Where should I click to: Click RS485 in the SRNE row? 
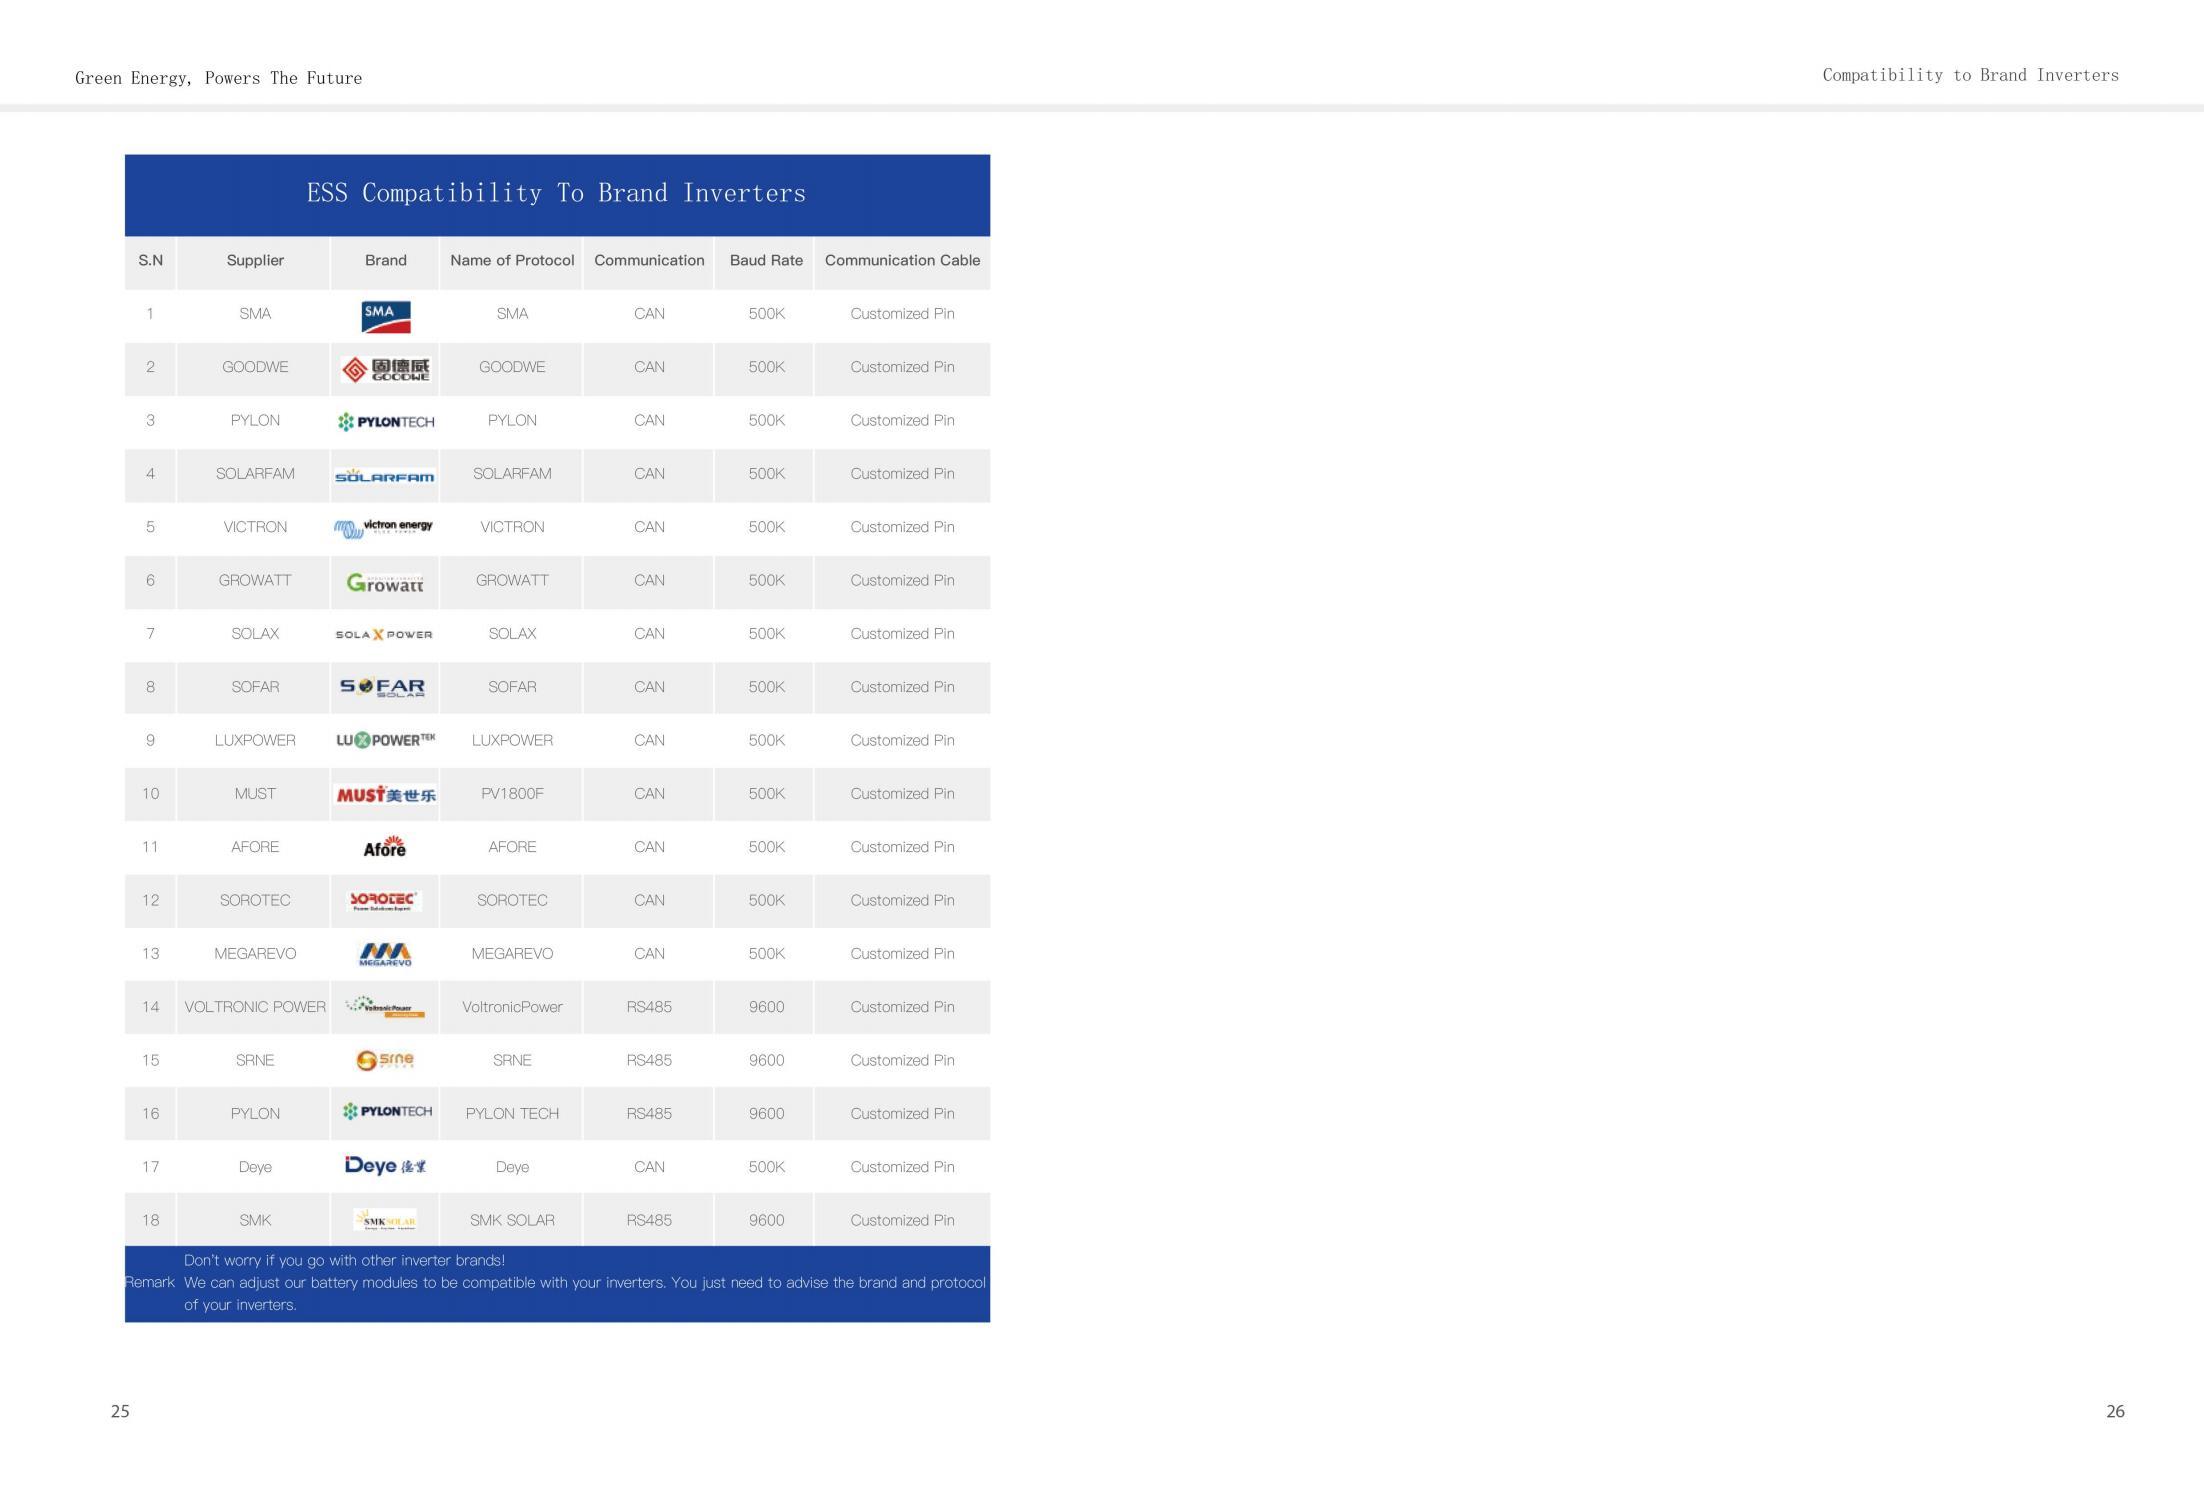(649, 1060)
